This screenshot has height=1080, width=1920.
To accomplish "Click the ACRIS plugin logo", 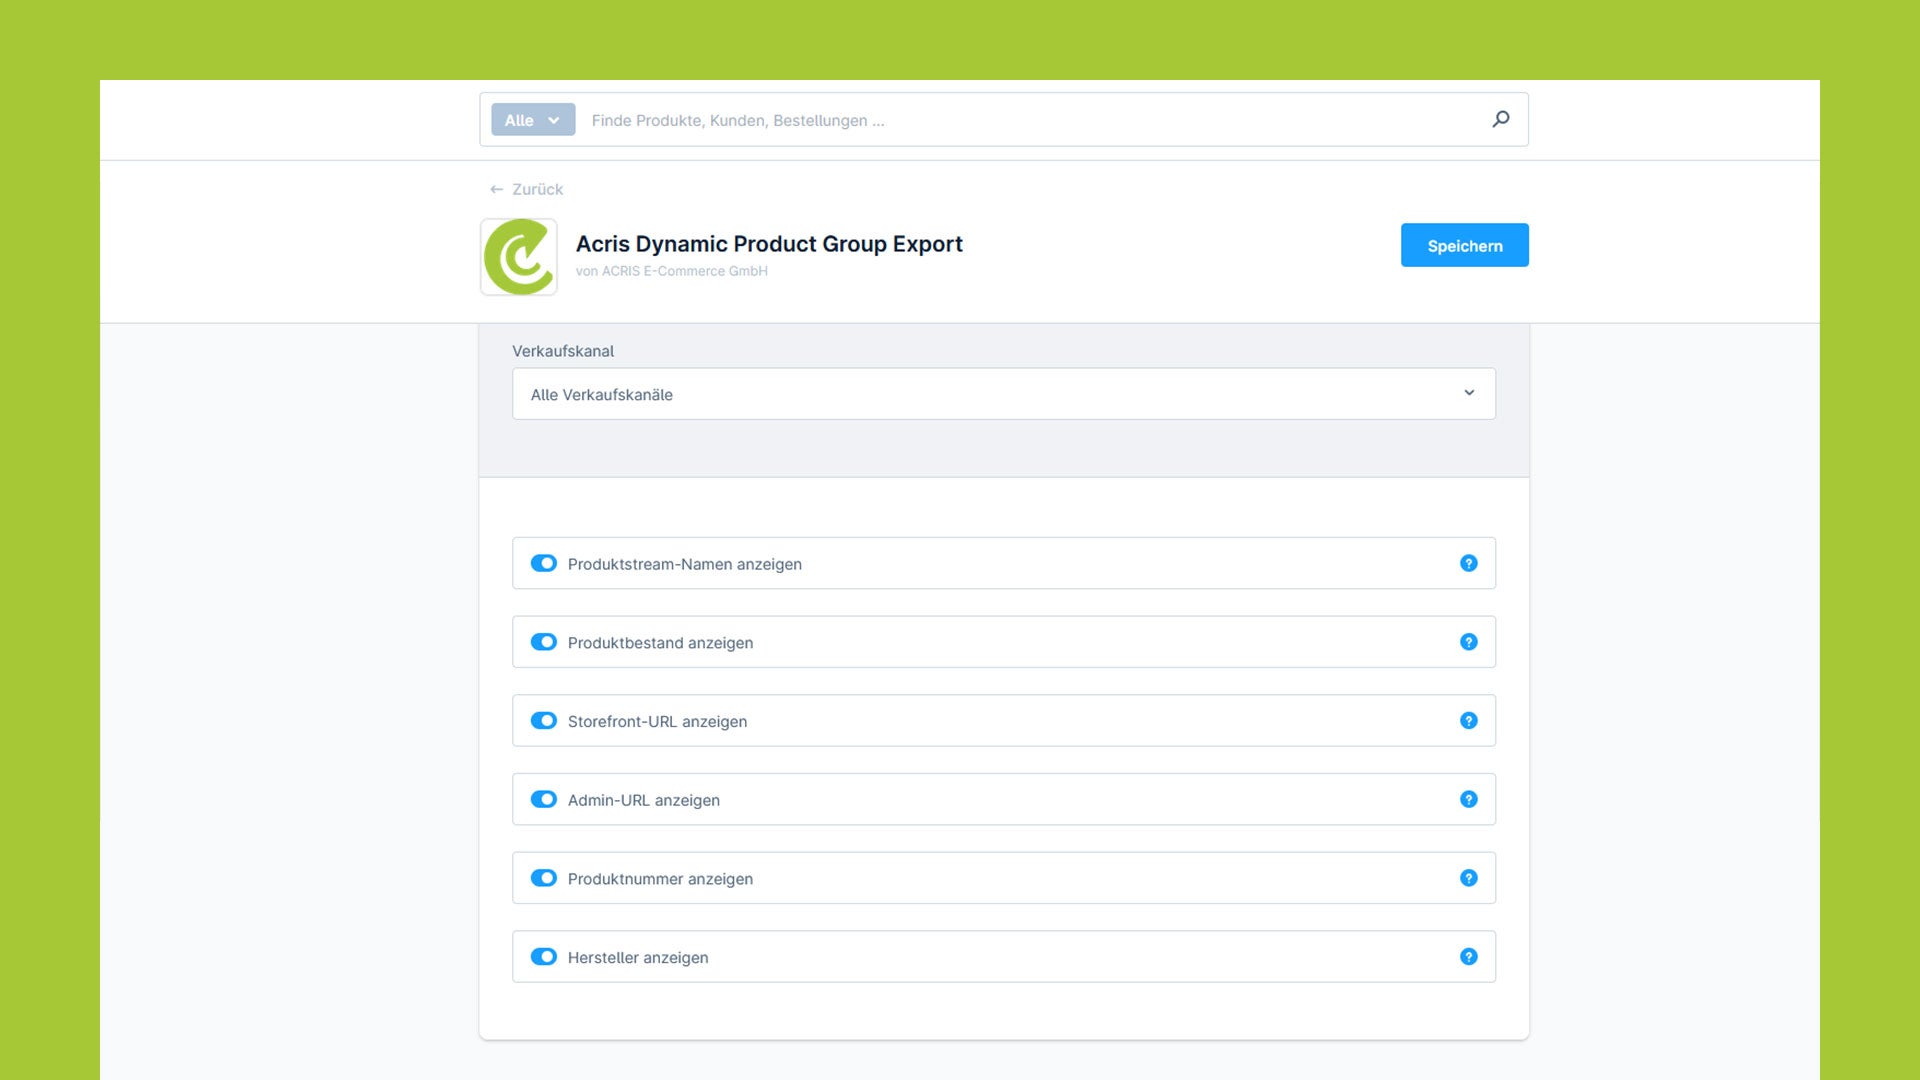I will [518, 257].
